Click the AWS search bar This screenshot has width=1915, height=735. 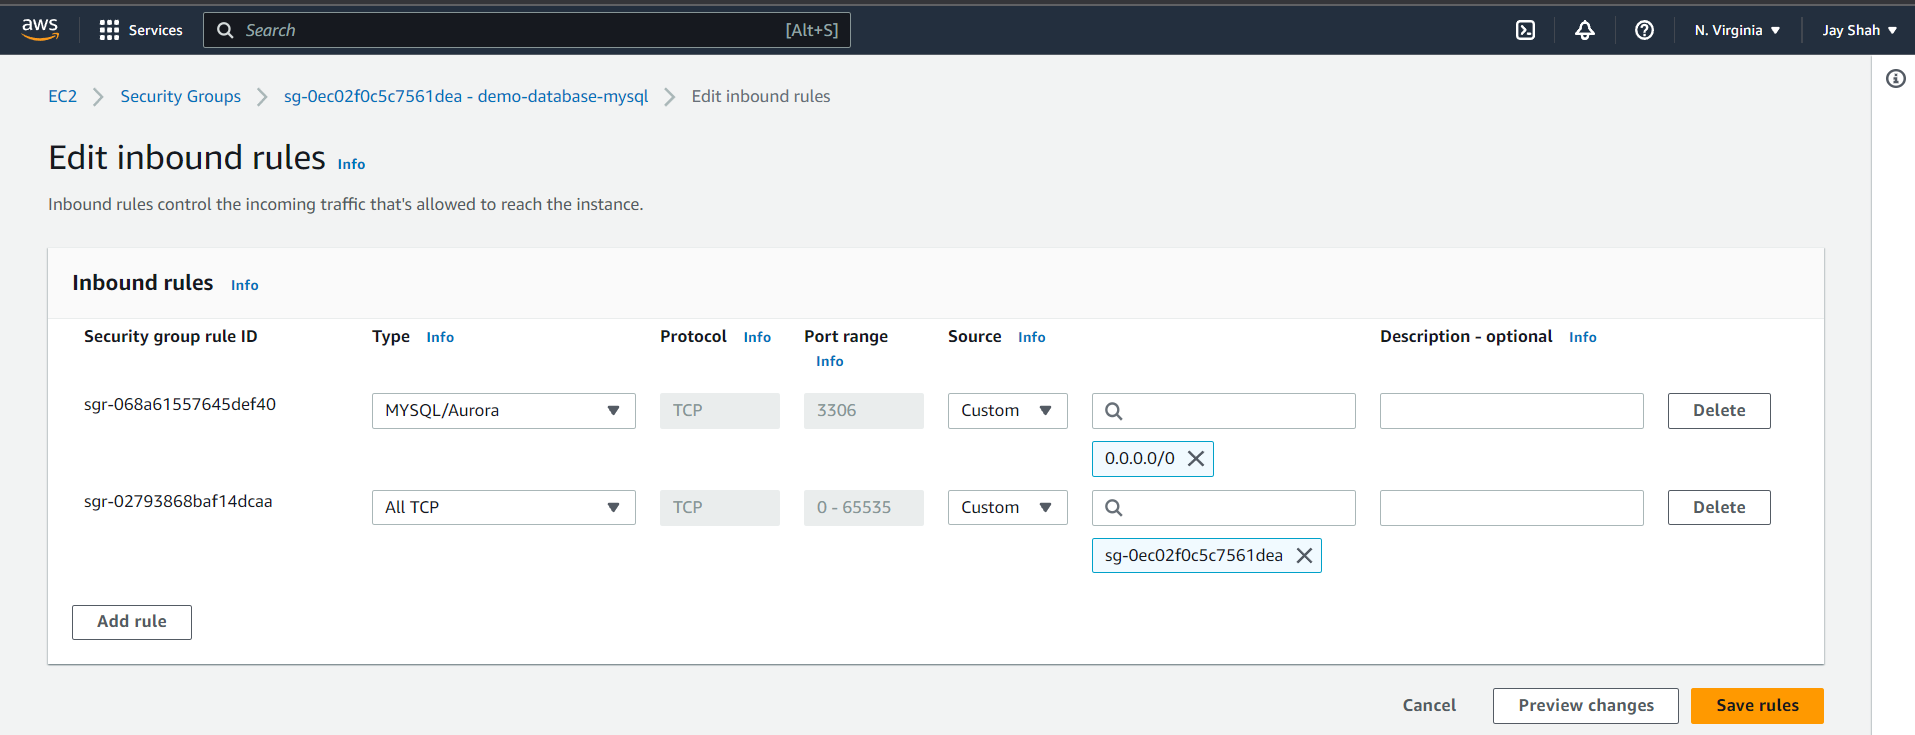tap(527, 30)
